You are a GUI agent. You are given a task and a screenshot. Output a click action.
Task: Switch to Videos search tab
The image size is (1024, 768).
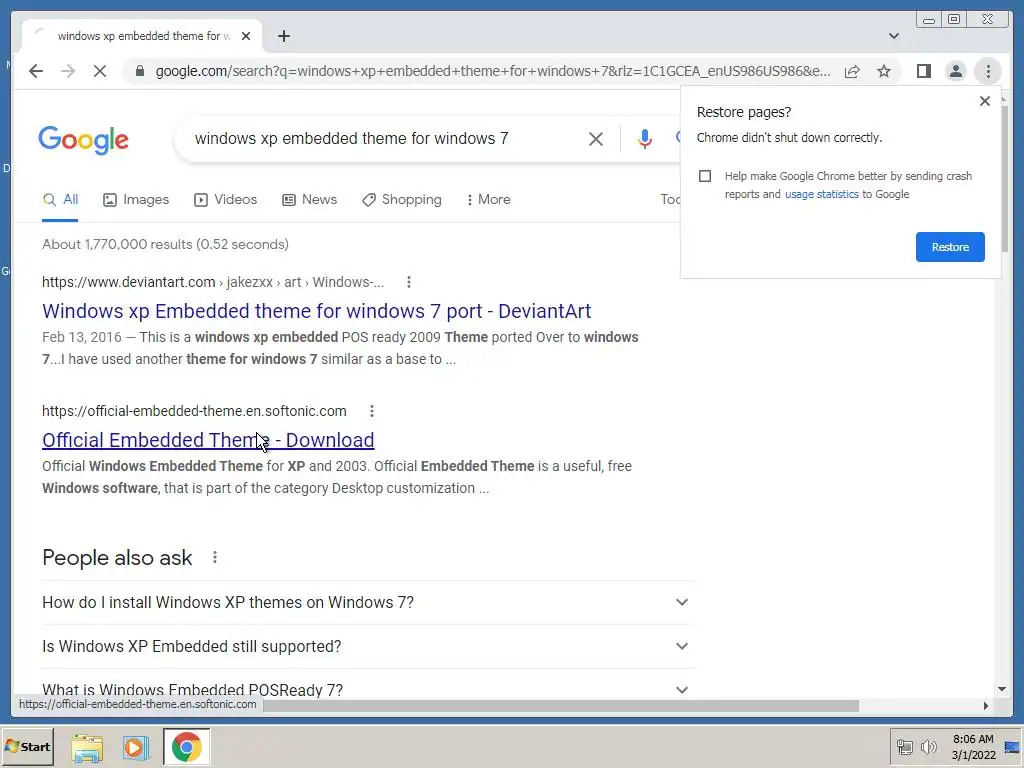point(225,200)
